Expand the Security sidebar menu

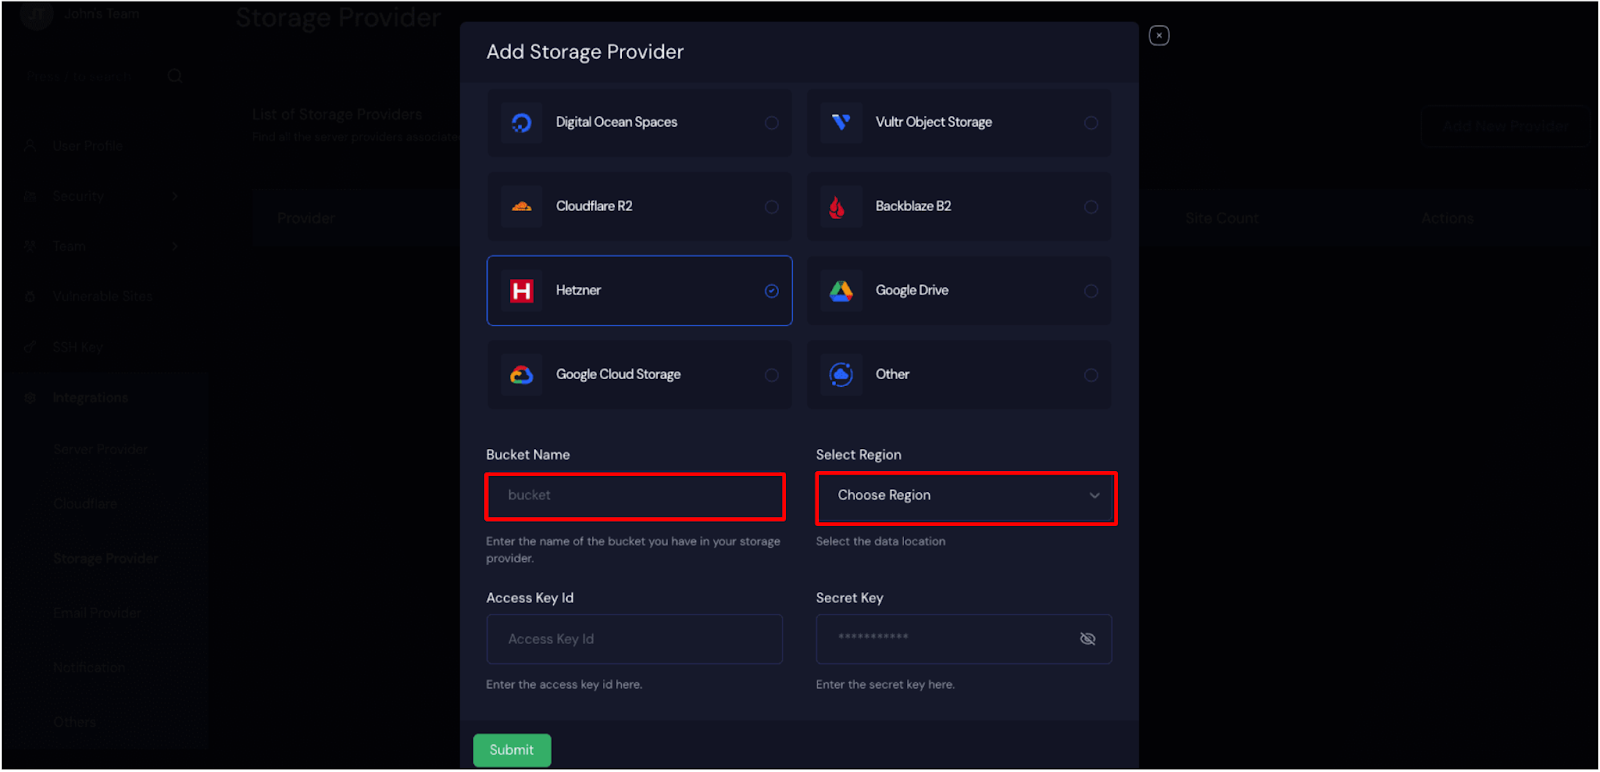pos(100,196)
